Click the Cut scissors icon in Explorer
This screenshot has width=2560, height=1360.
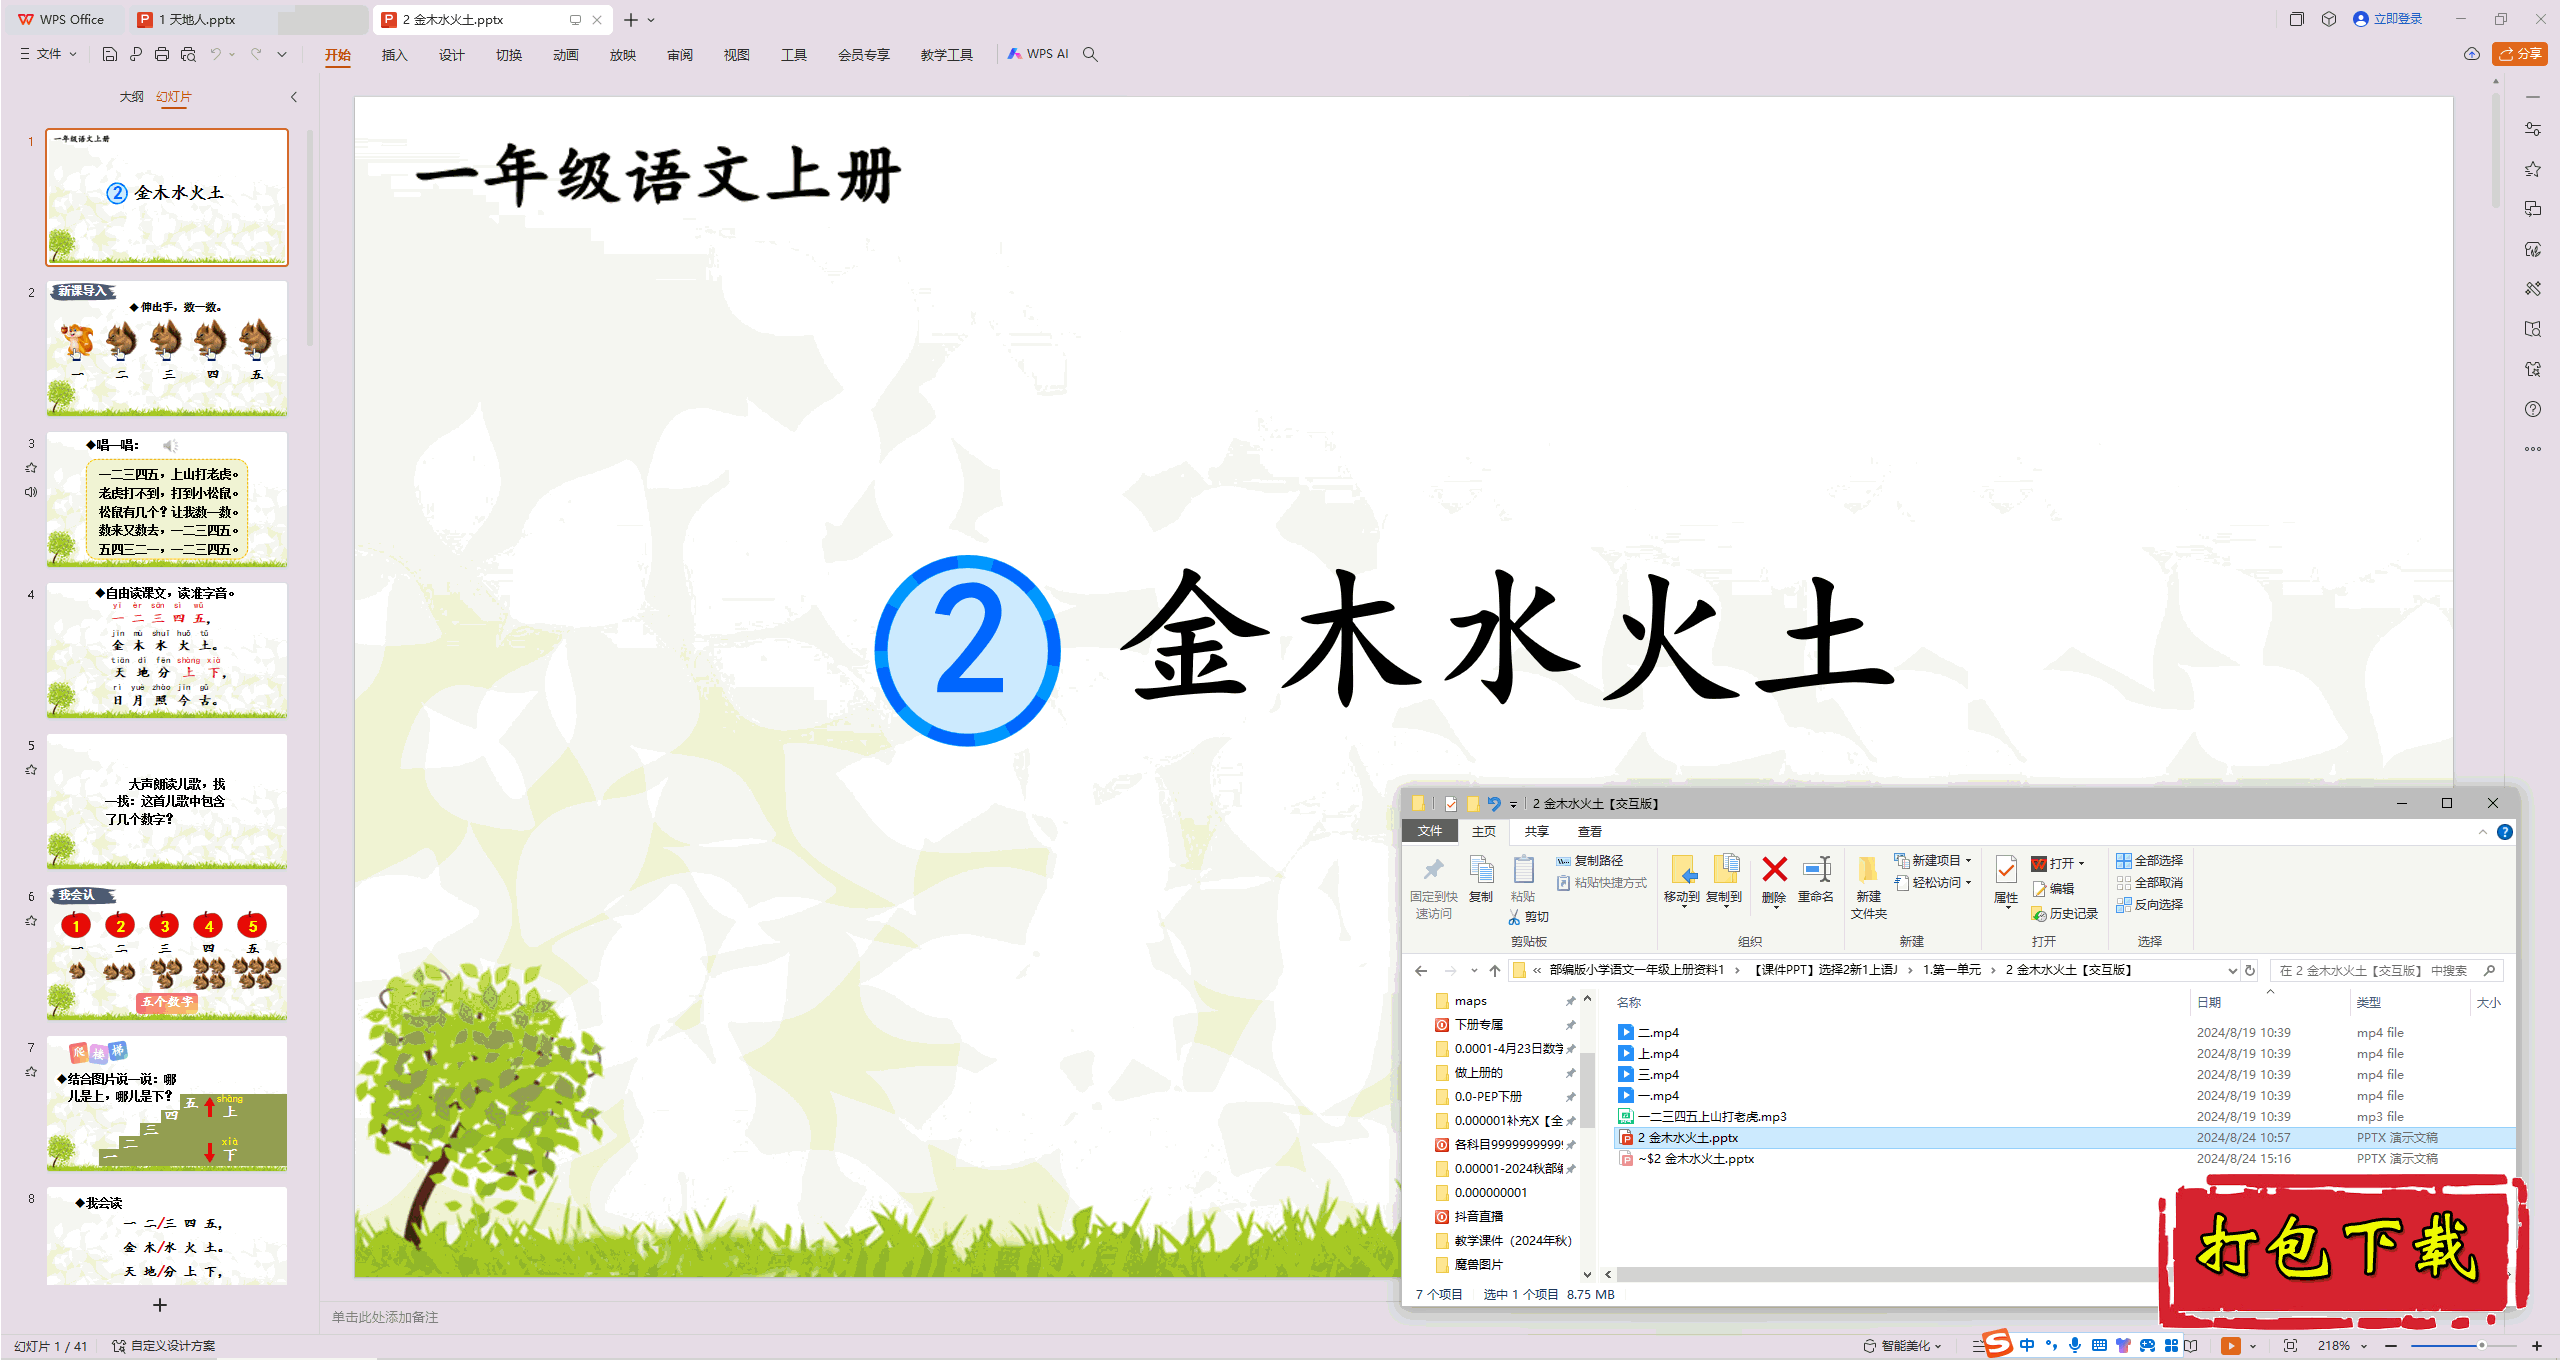tap(1515, 917)
